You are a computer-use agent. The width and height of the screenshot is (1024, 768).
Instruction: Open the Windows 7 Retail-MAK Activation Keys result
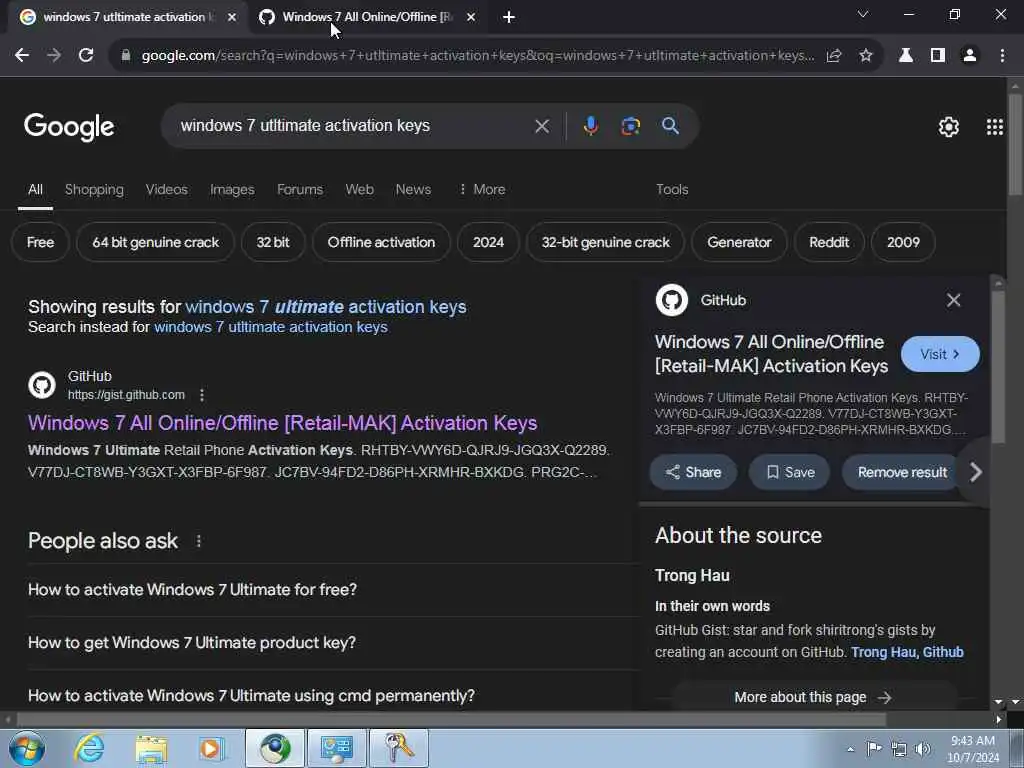click(283, 423)
